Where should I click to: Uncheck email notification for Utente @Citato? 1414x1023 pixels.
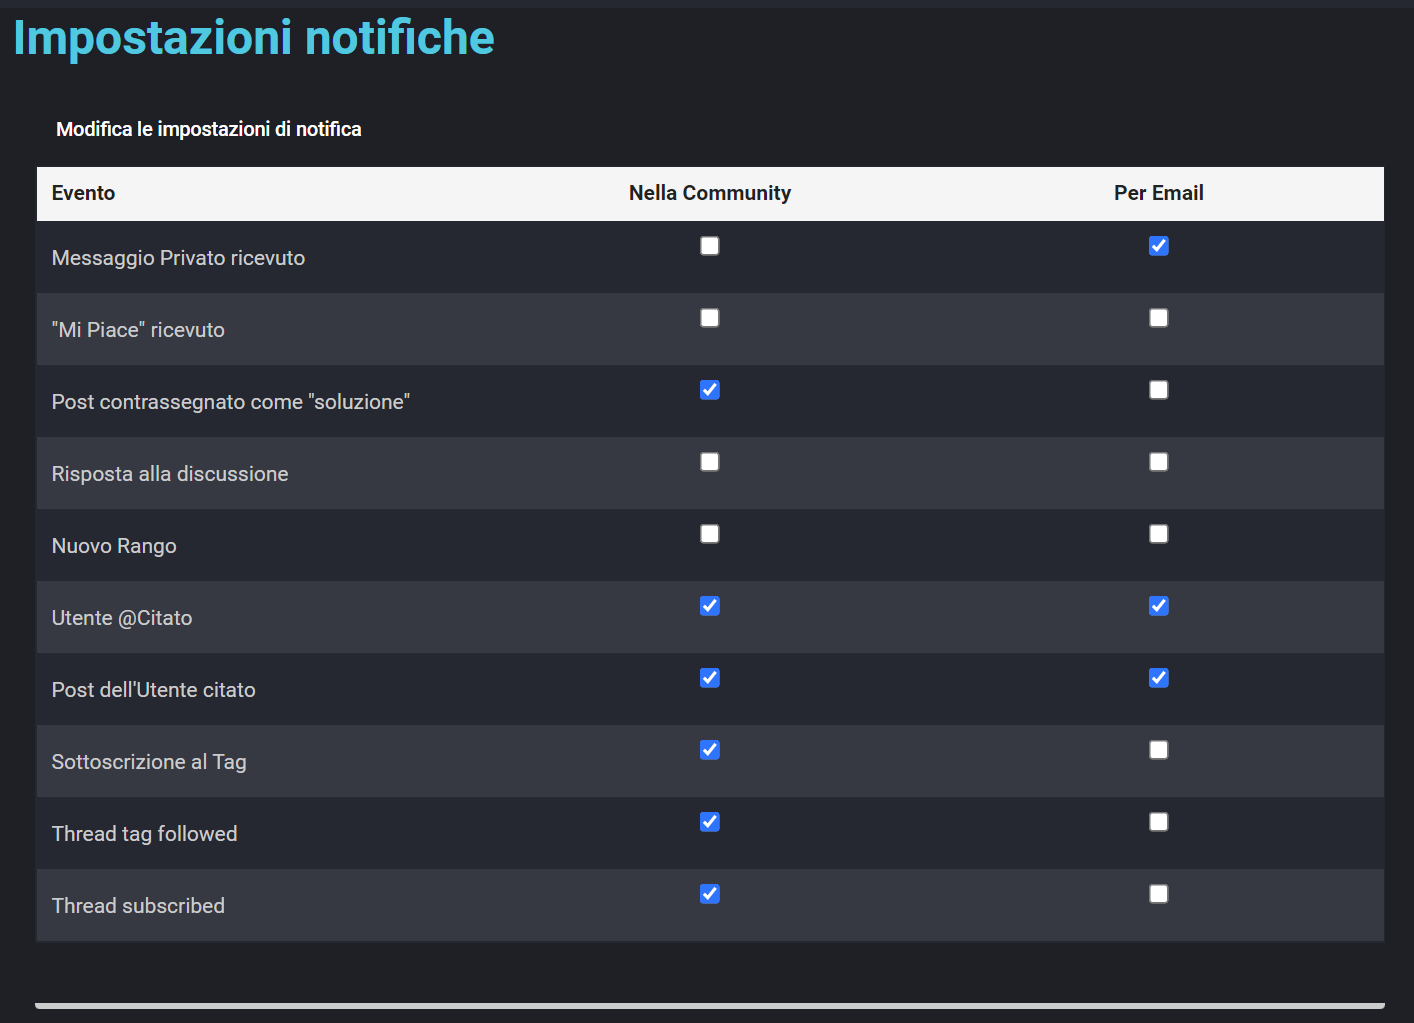[1158, 606]
